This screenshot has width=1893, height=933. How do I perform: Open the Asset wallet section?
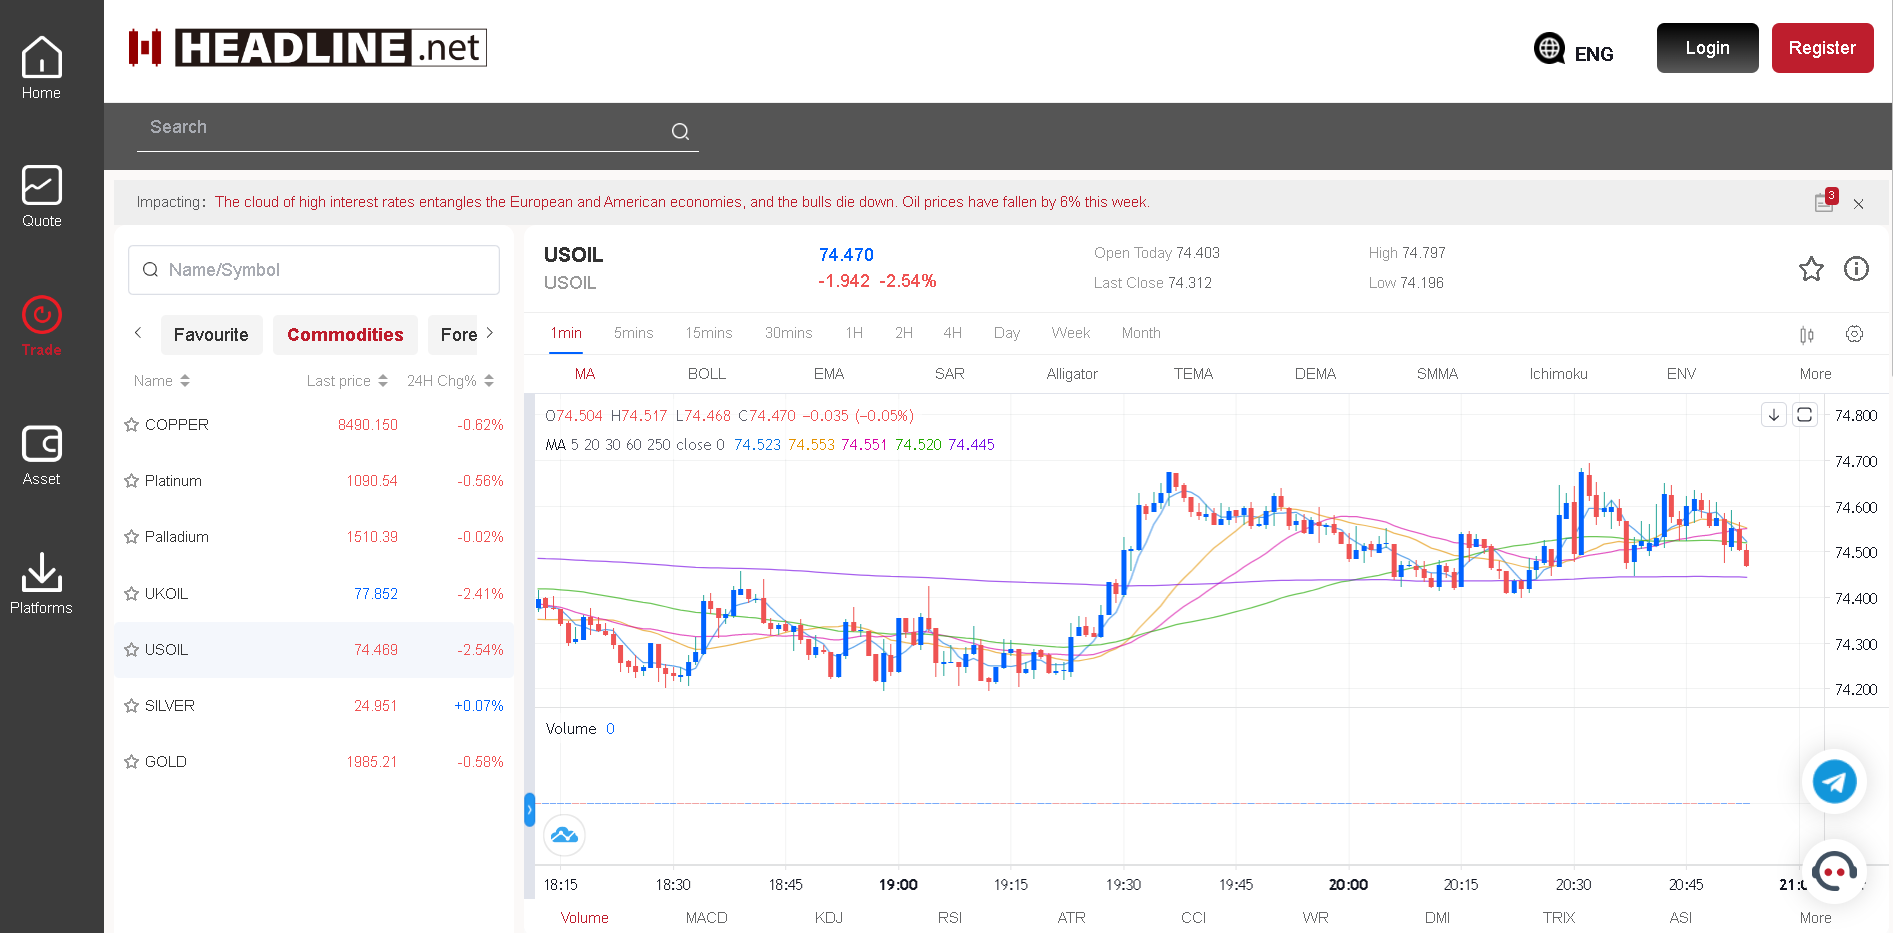[41, 455]
